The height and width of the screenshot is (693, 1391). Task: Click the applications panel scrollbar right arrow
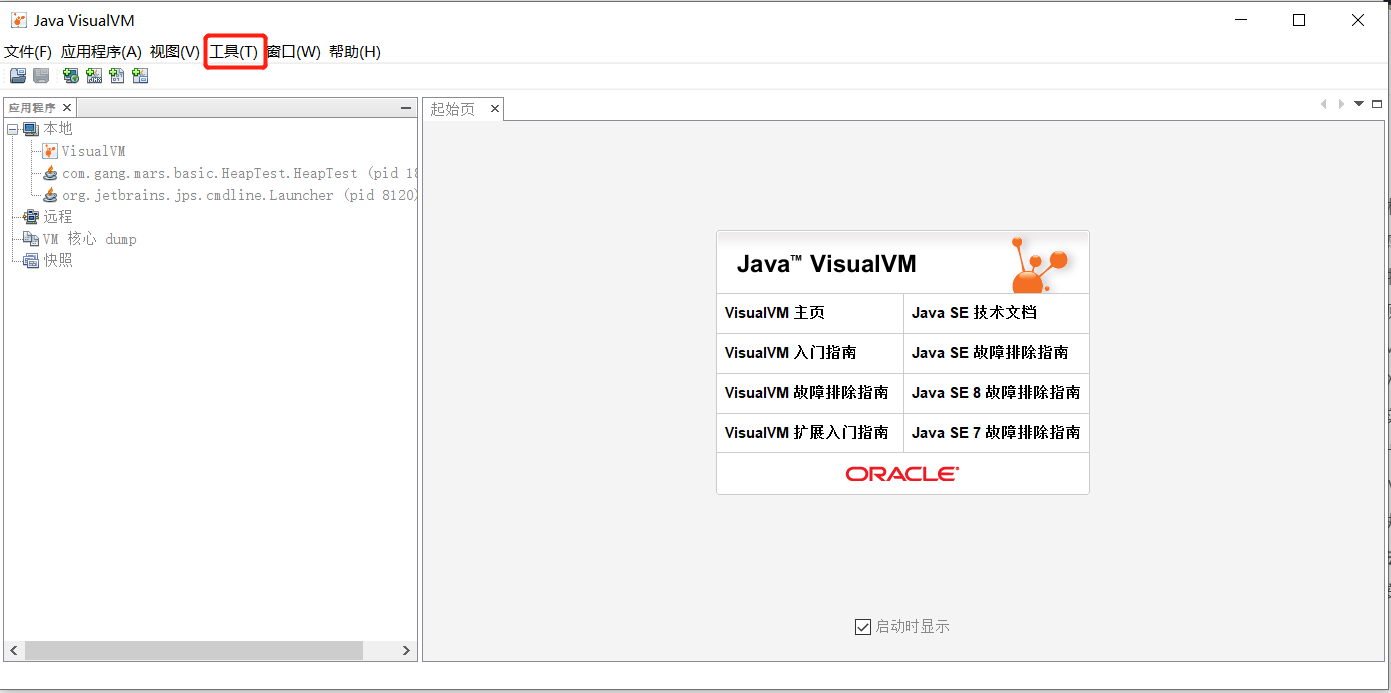(406, 650)
